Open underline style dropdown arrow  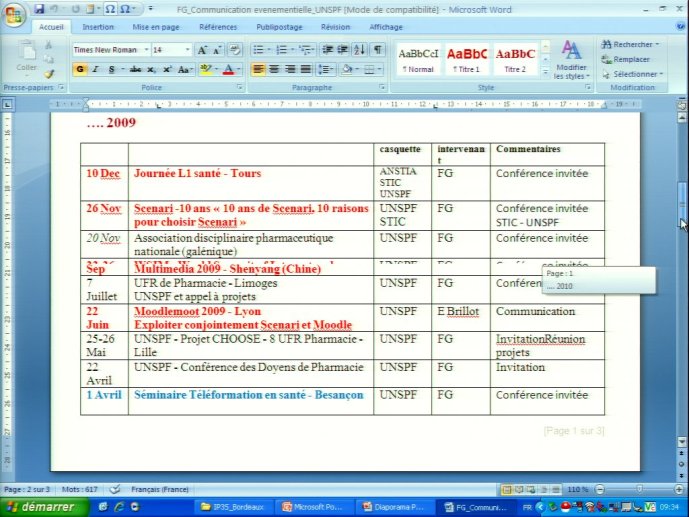[123, 69]
